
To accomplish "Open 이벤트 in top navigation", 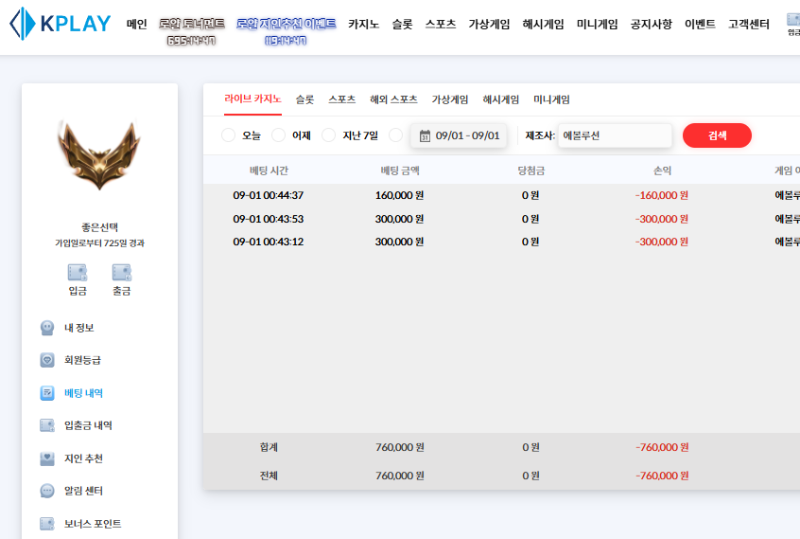I will pos(700,24).
